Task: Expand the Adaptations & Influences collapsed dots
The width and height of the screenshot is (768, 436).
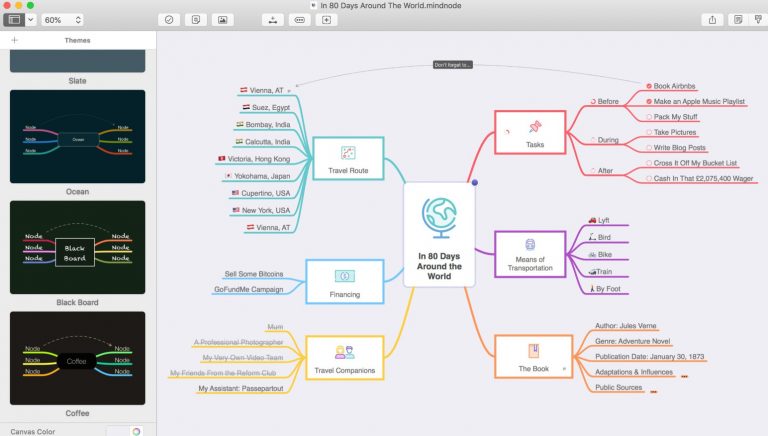Action: [684, 376]
